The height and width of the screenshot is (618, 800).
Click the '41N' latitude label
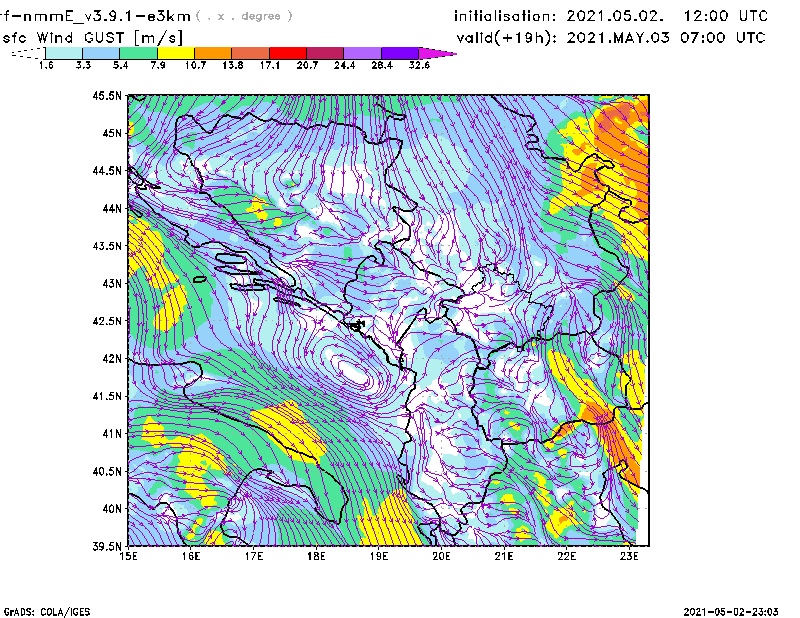(x=112, y=434)
